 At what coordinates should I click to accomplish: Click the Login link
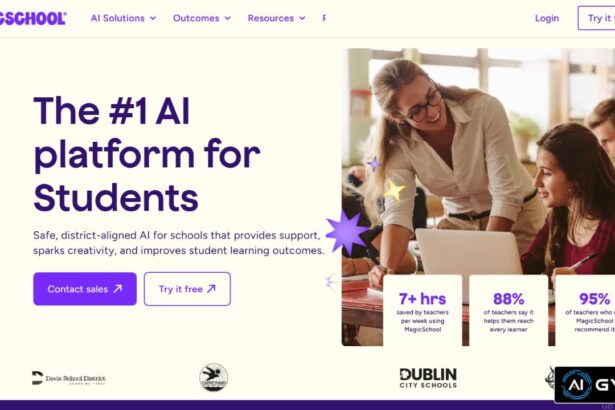click(x=547, y=18)
